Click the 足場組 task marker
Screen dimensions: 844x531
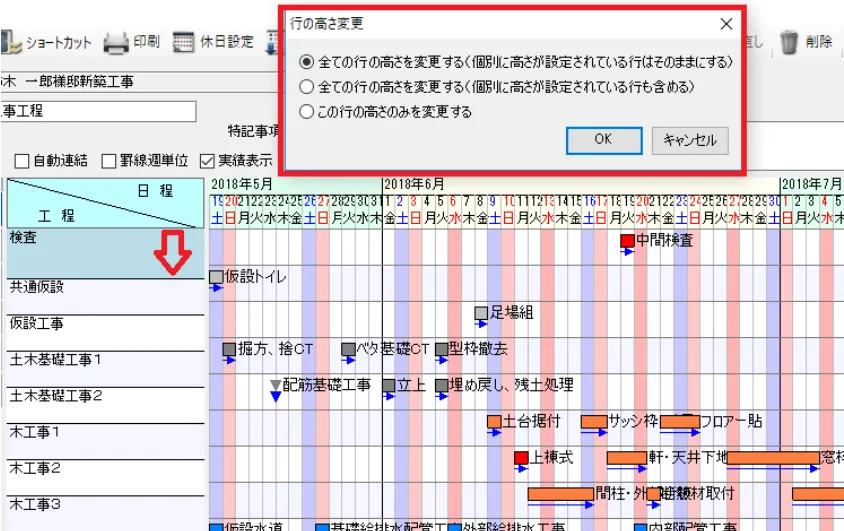481,313
